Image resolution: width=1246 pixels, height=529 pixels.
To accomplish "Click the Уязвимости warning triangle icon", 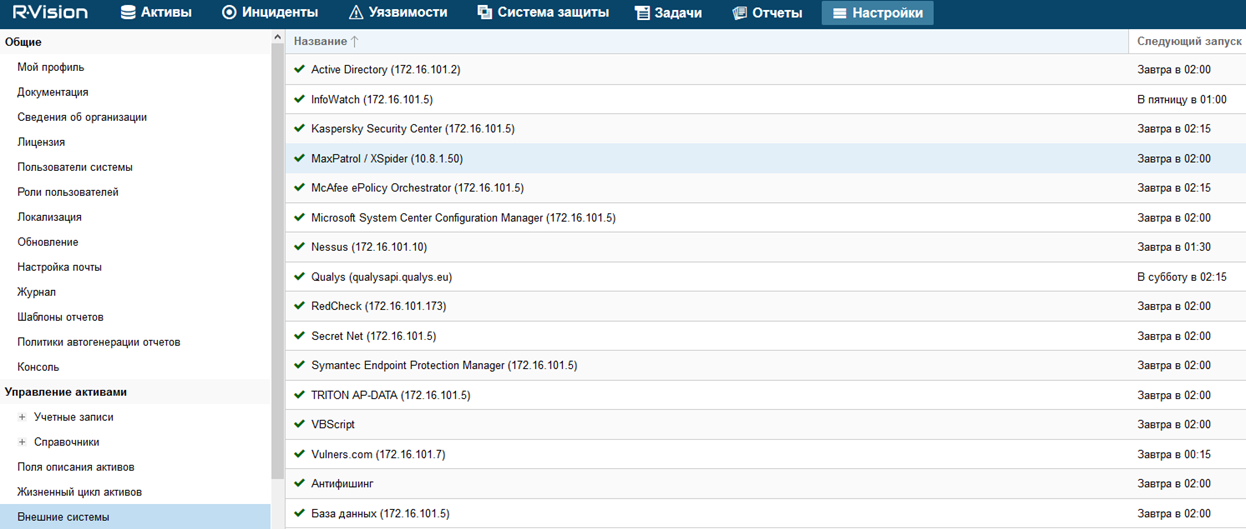I will 356,13.
